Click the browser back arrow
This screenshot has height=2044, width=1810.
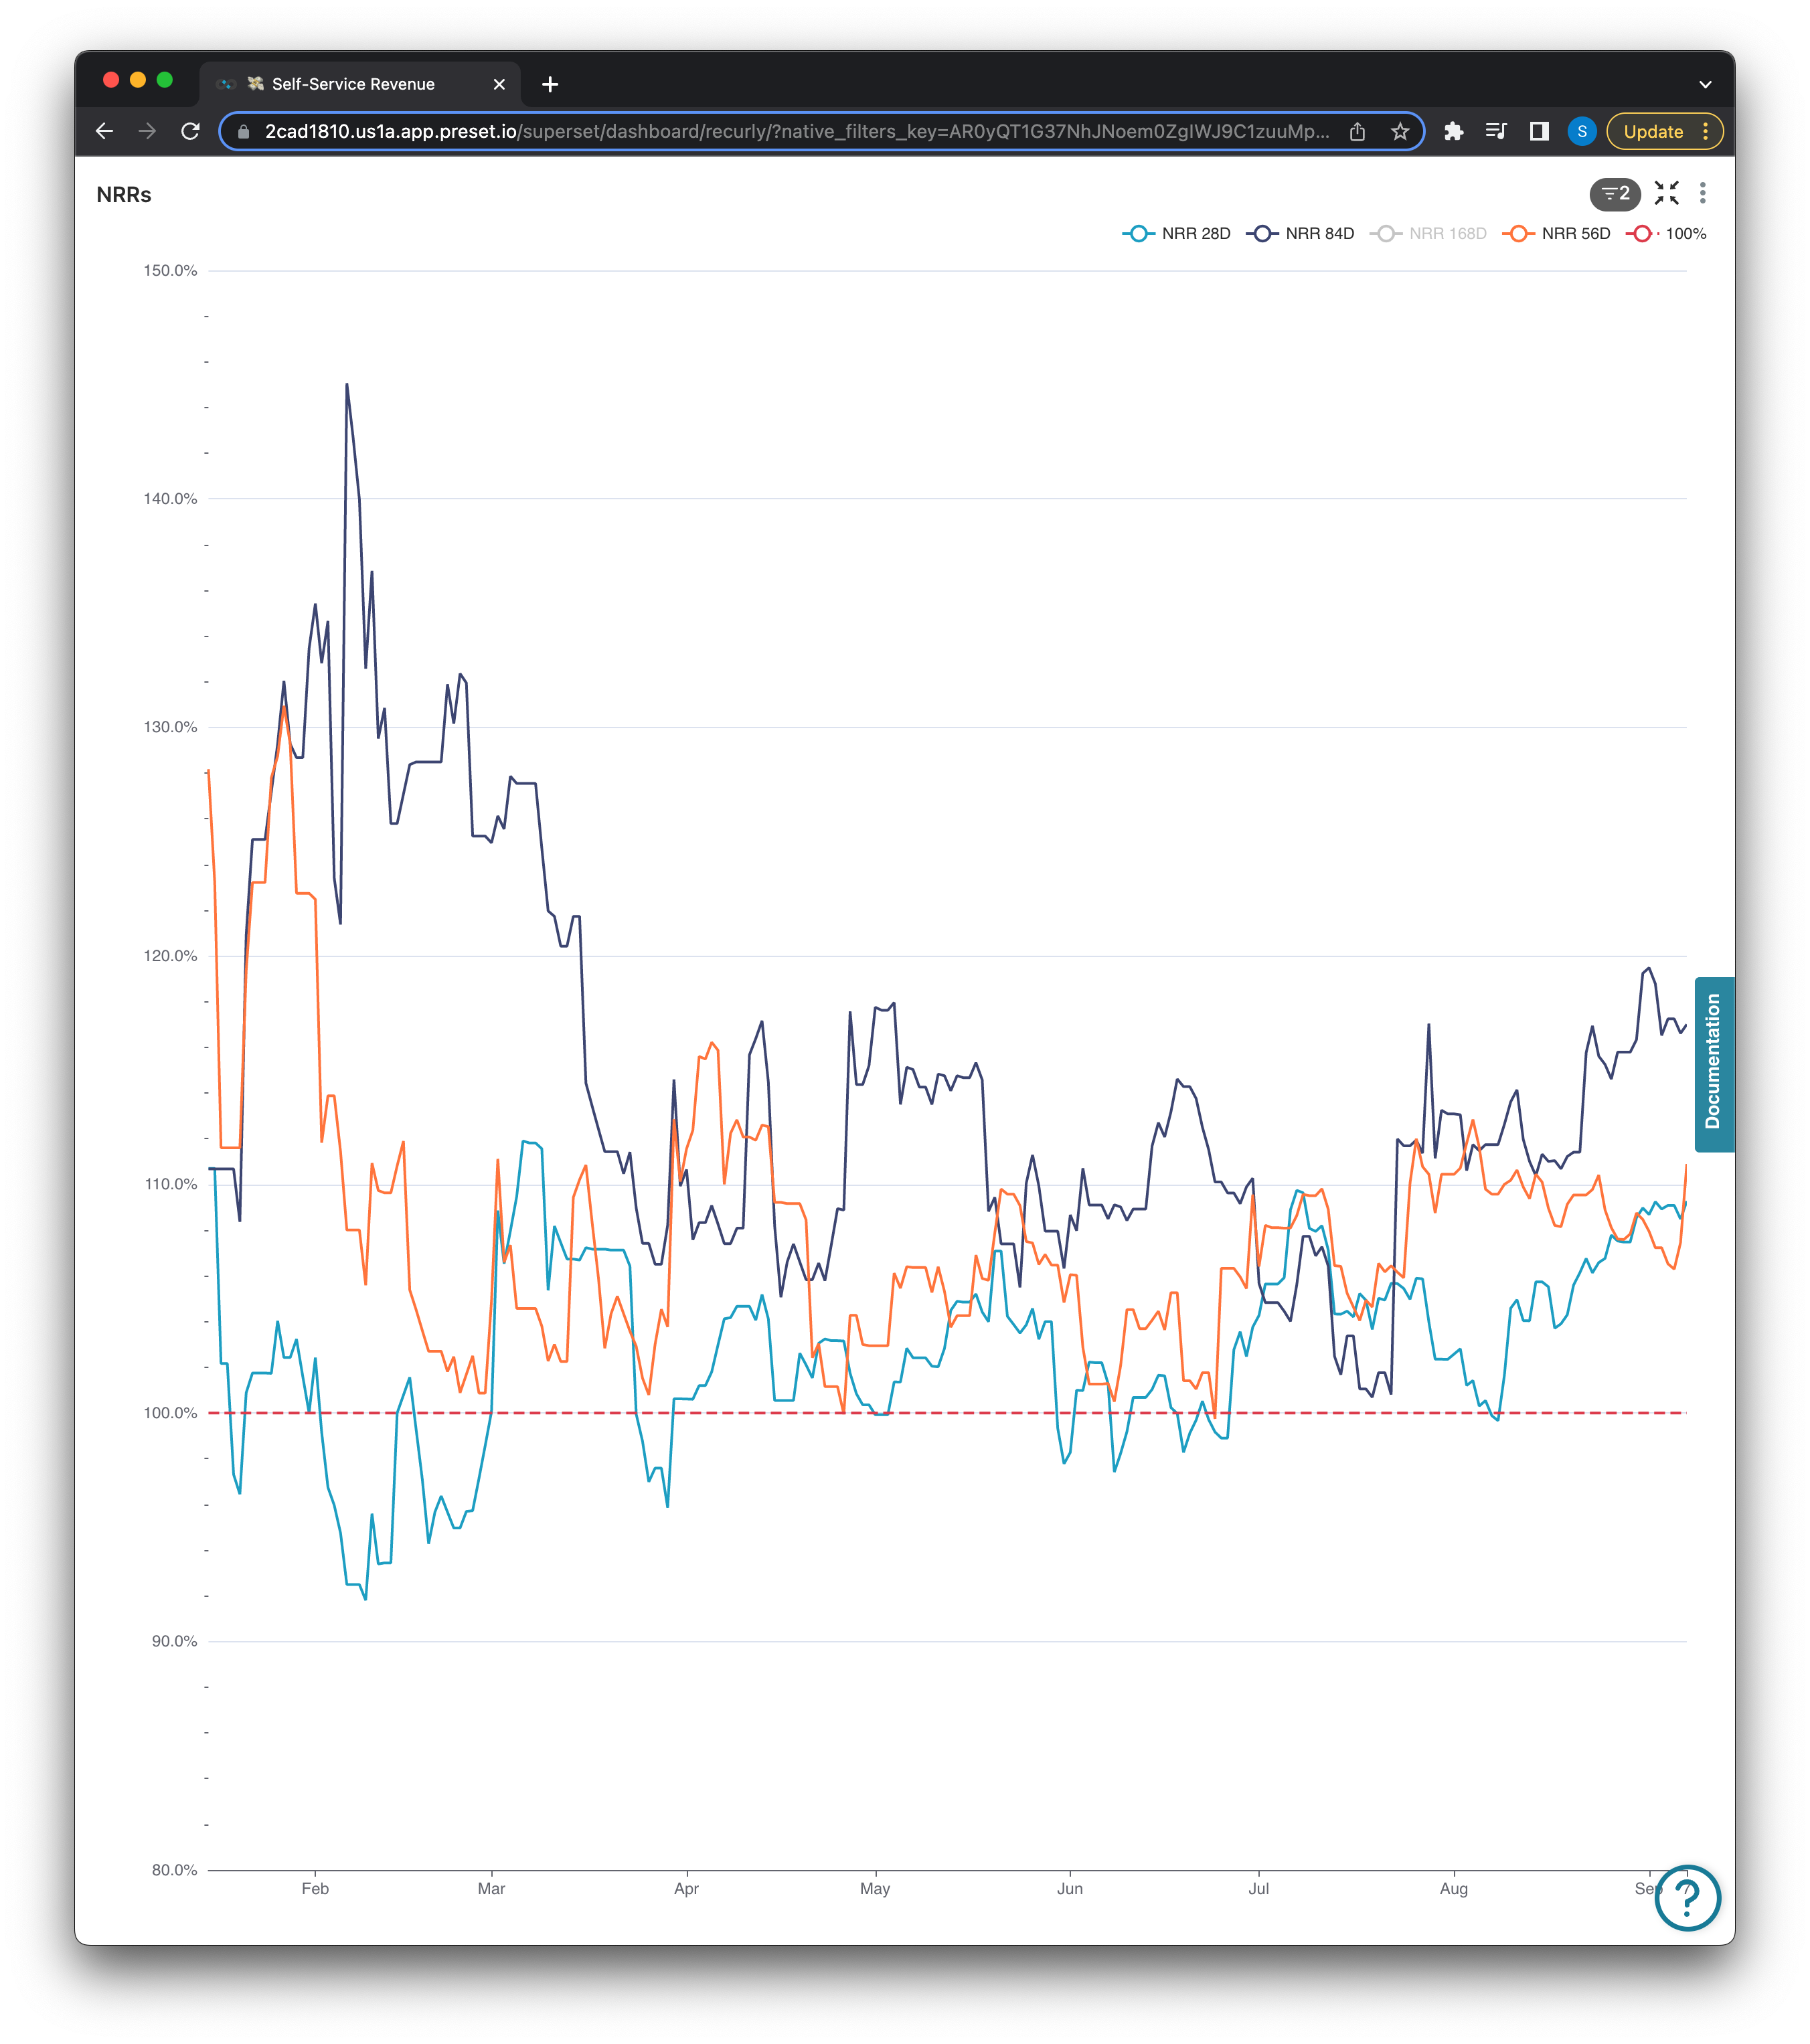(x=105, y=131)
